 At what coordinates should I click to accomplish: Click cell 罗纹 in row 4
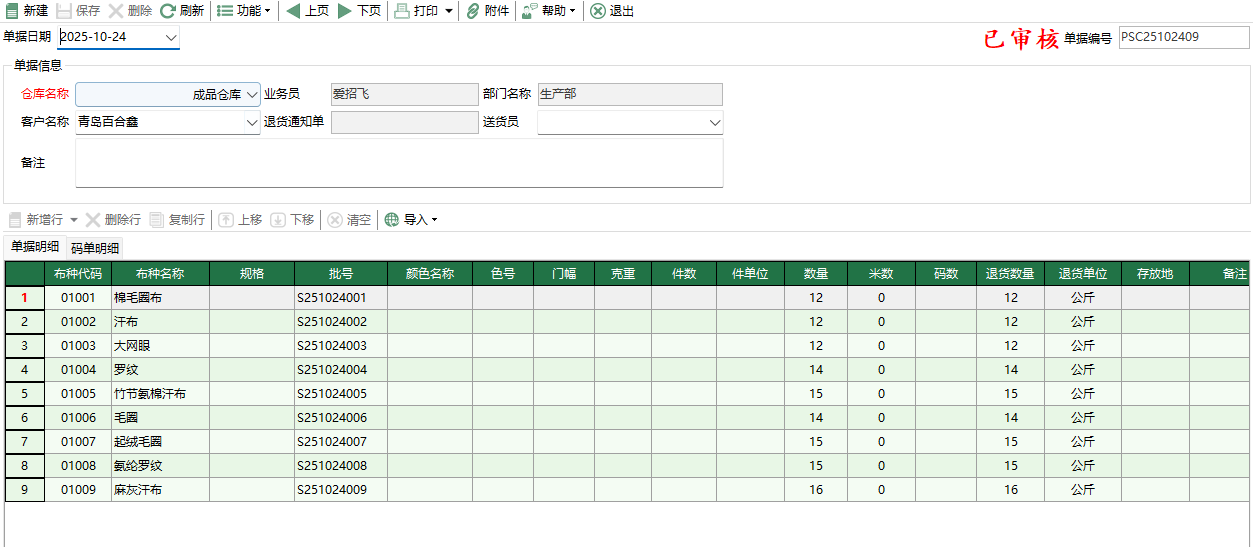(161, 369)
